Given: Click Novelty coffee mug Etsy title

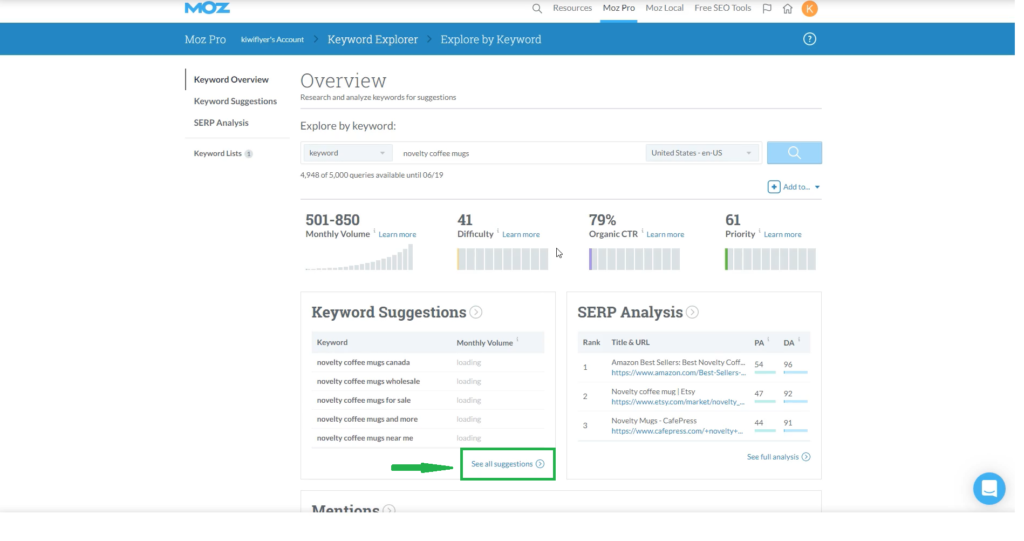Looking at the screenshot, I should pos(653,391).
